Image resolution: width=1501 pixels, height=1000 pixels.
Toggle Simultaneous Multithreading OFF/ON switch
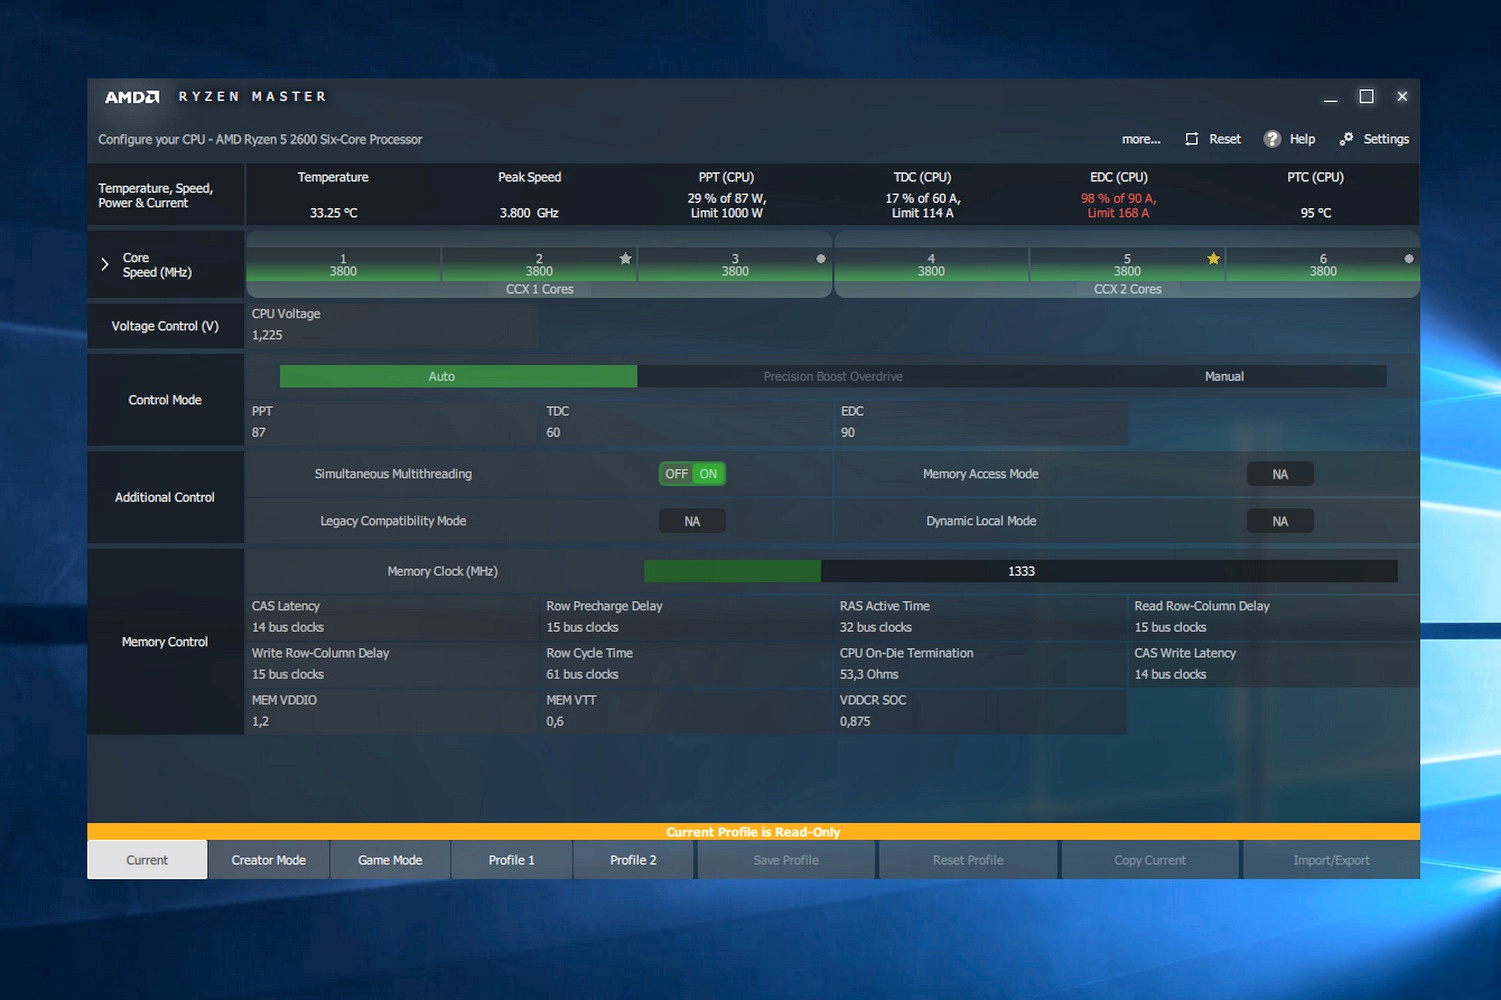(x=692, y=474)
